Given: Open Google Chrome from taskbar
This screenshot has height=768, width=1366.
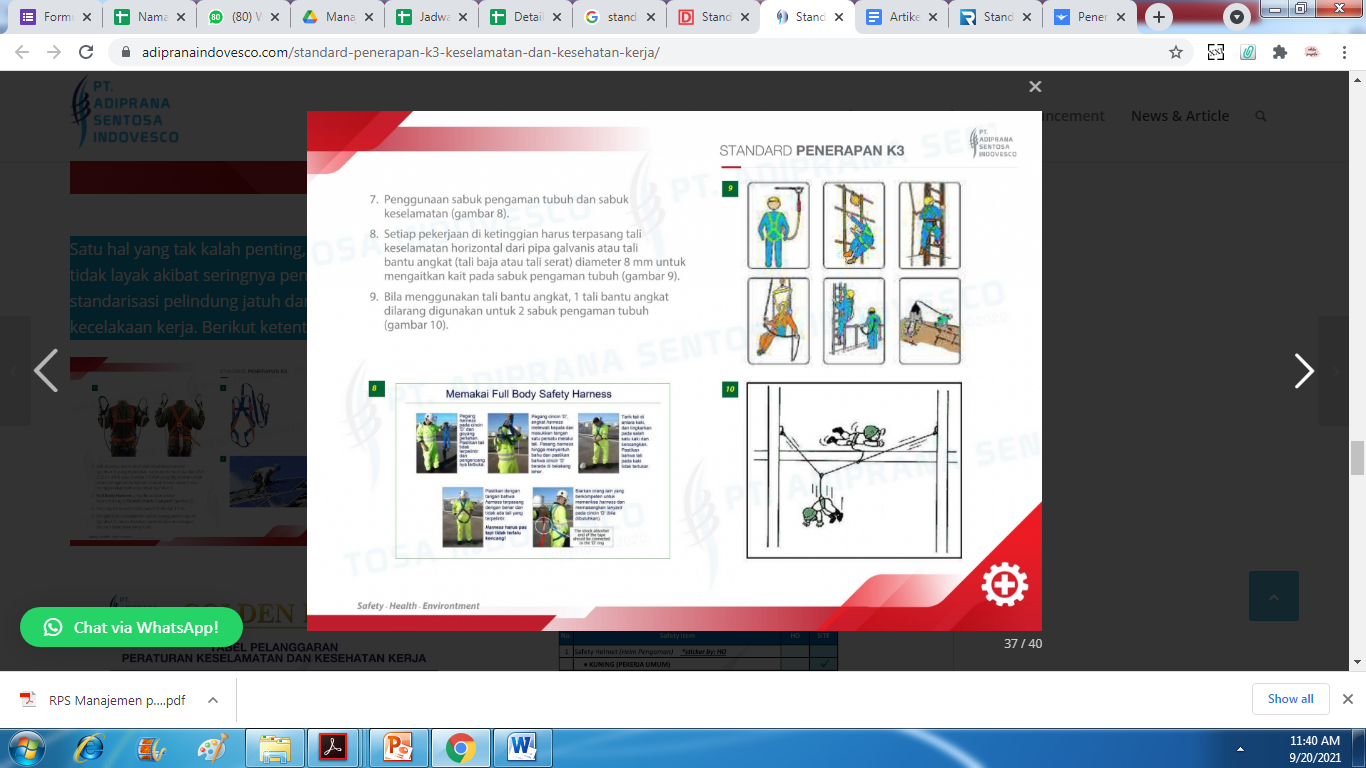Looking at the screenshot, I should click(x=460, y=748).
